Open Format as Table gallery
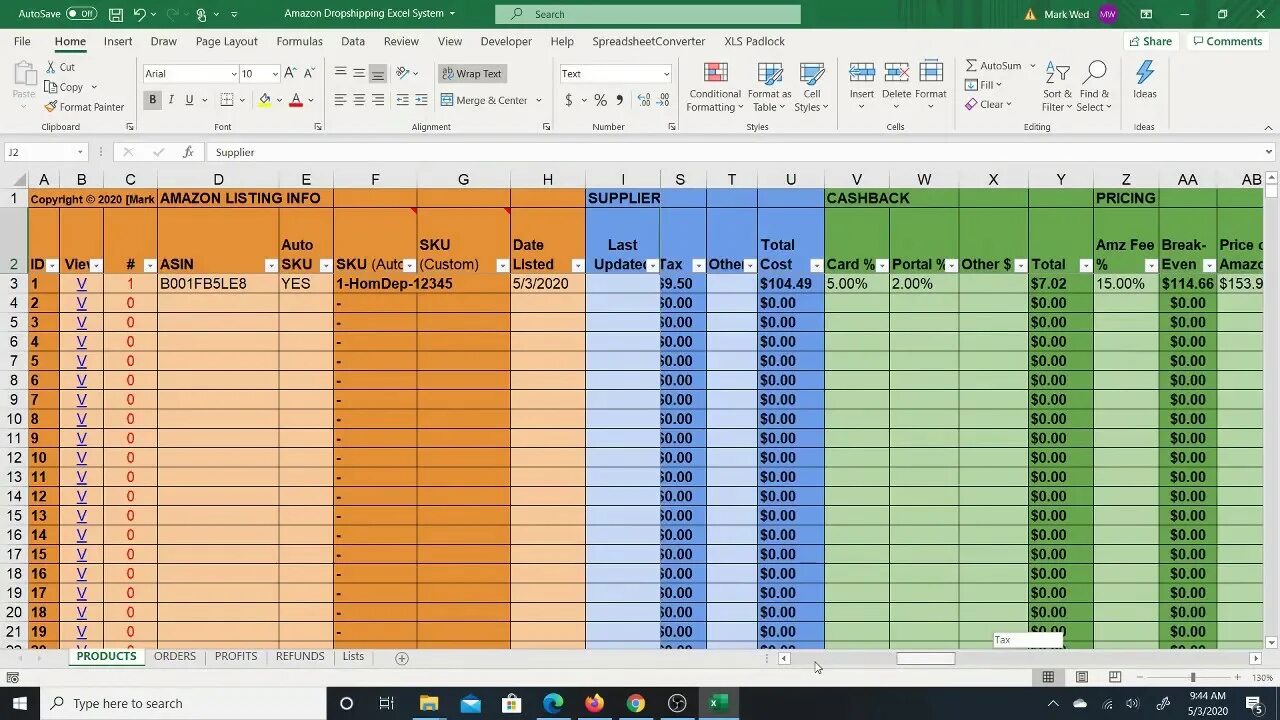This screenshot has width=1280, height=720. [x=771, y=87]
